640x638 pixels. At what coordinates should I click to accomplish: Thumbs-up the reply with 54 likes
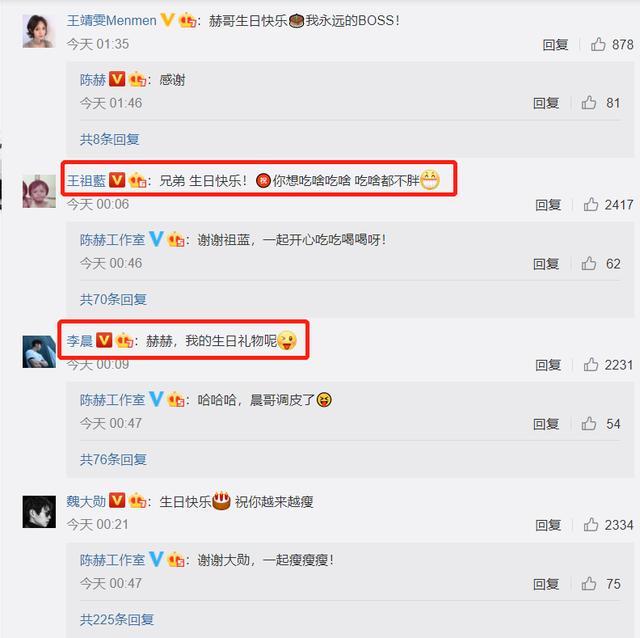pos(589,423)
